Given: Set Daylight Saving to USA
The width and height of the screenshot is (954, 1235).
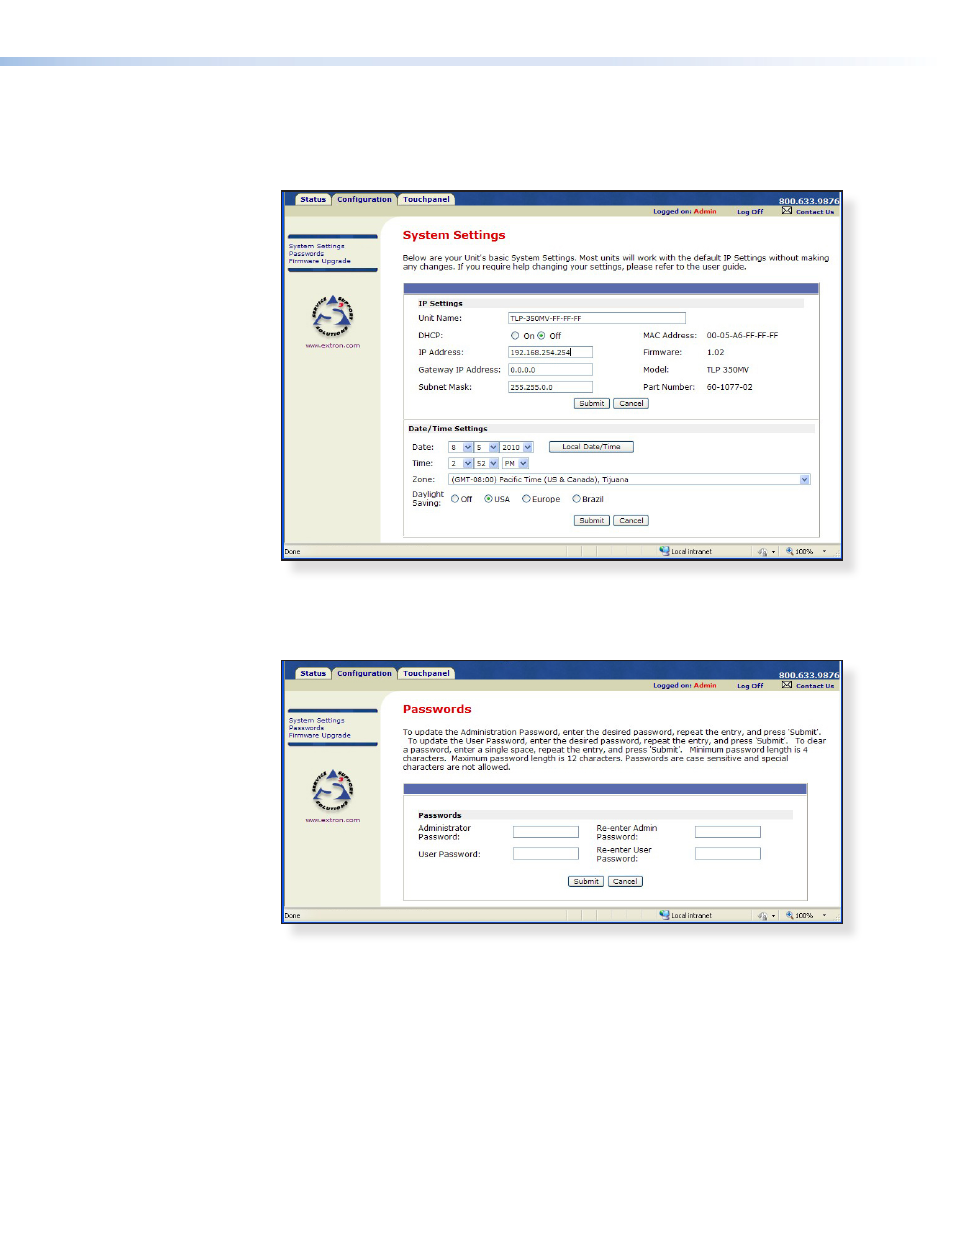Looking at the screenshot, I should click(488, 499).
